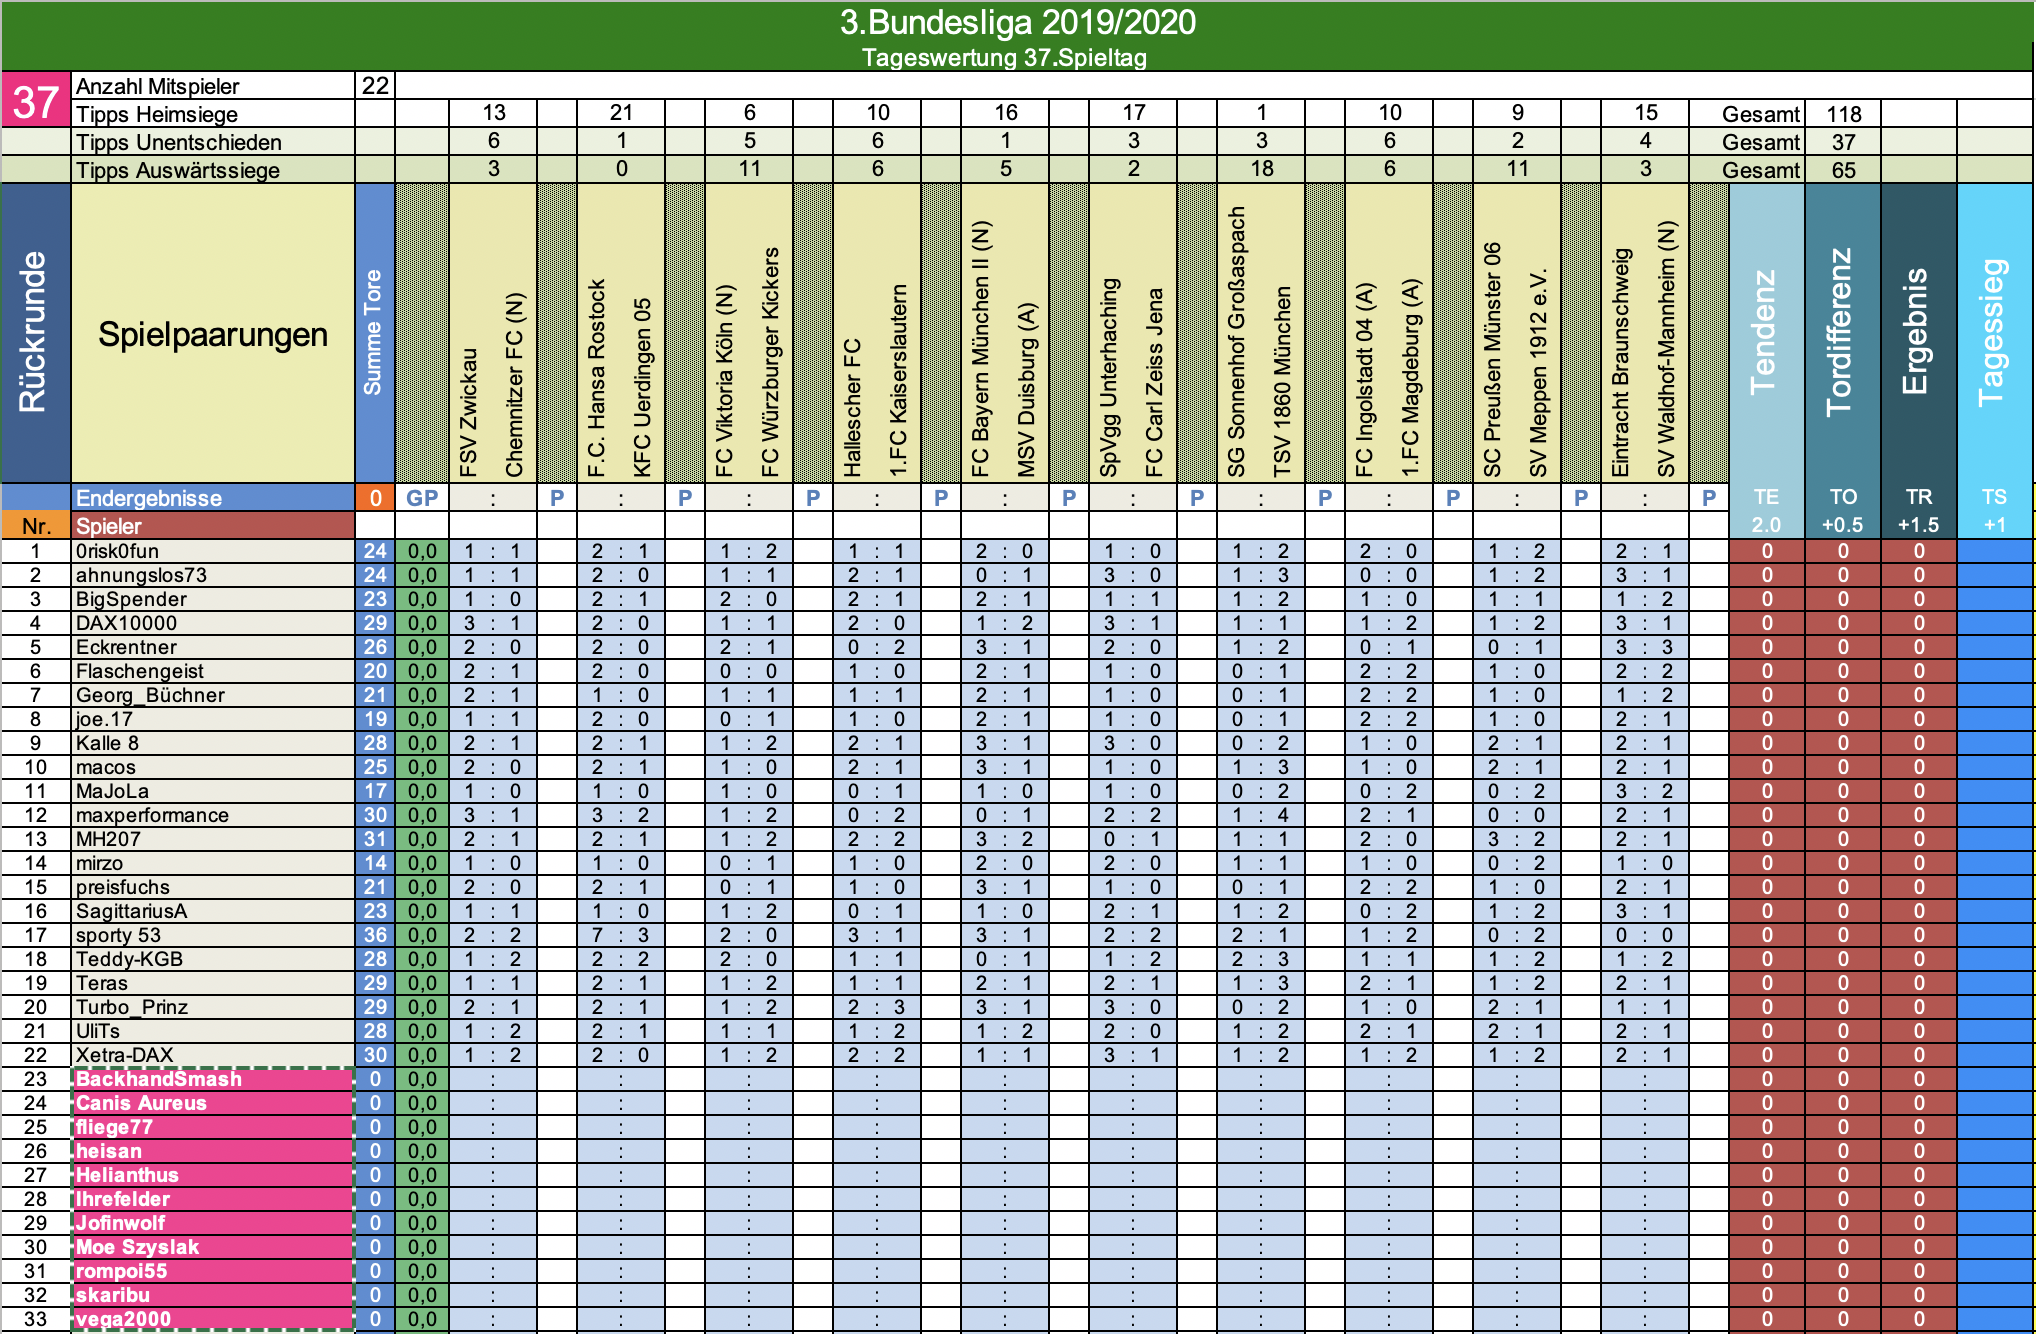The width and height of the screenshot is (2036, 1334).
Task: Select the pink 'Helianthus' player cell
Action: [x=213, y=1175]
